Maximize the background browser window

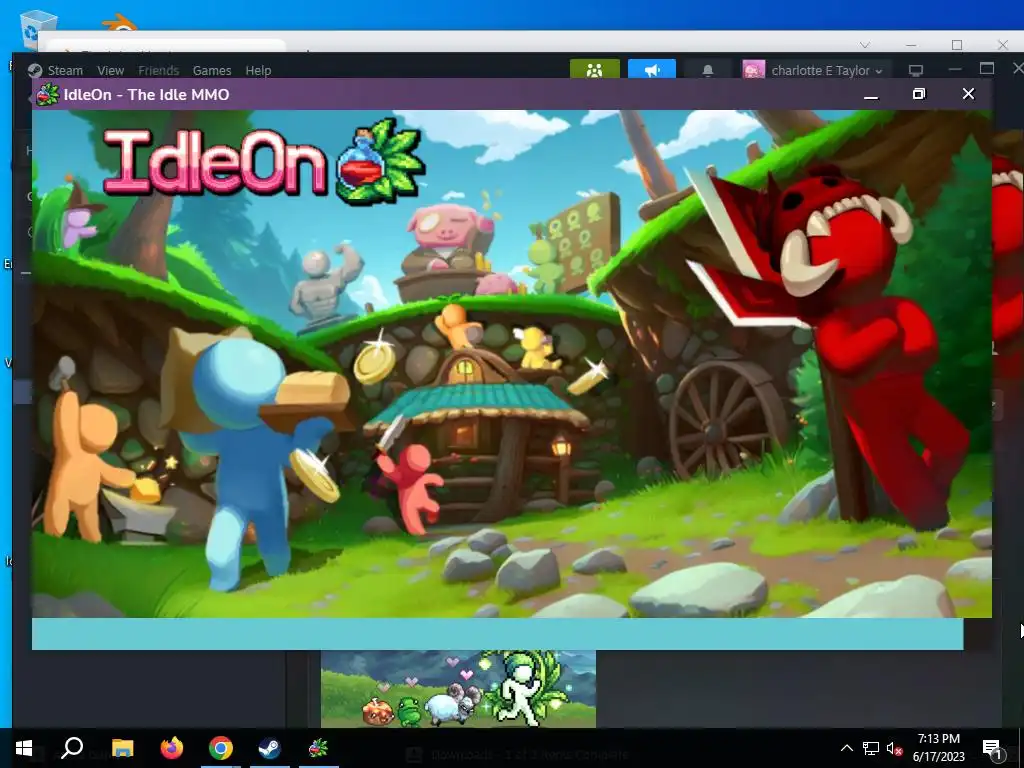click(957, 45)
